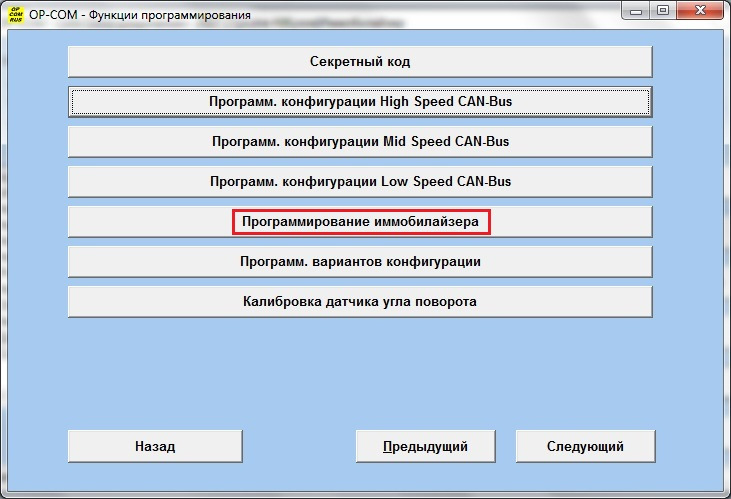This screenshot has height=499, width=731.
Task: Choose Программ. конфигурации Low Speed CAN-Bus
Action: pyautogui.click(x=360, y=181)
